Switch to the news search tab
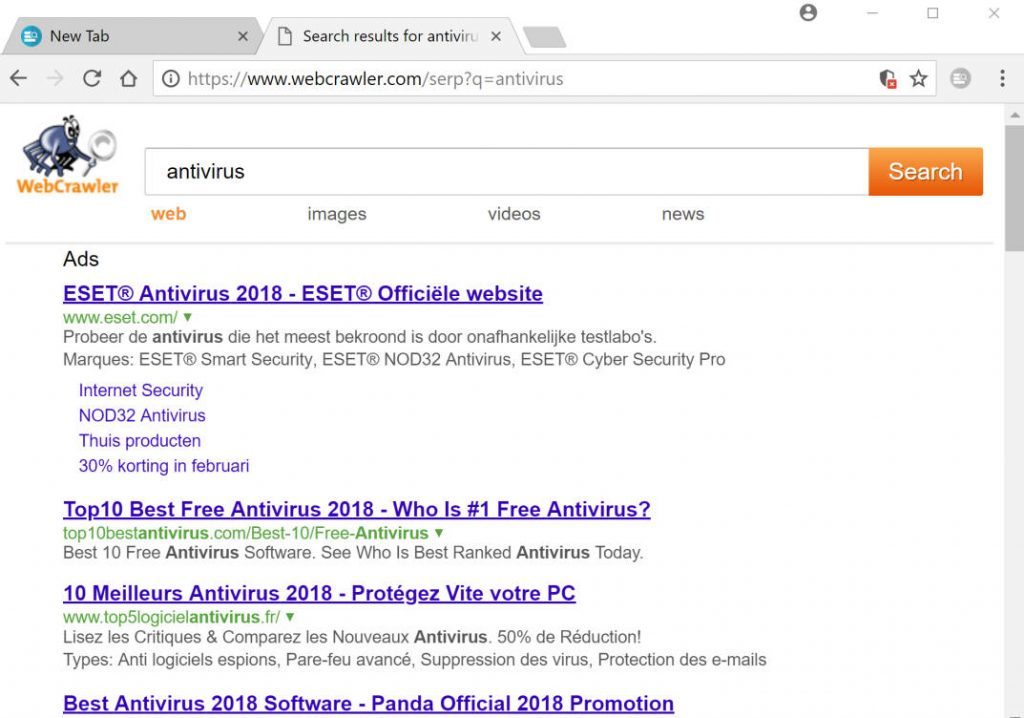 pyautogui.click(x=682, y=213)
